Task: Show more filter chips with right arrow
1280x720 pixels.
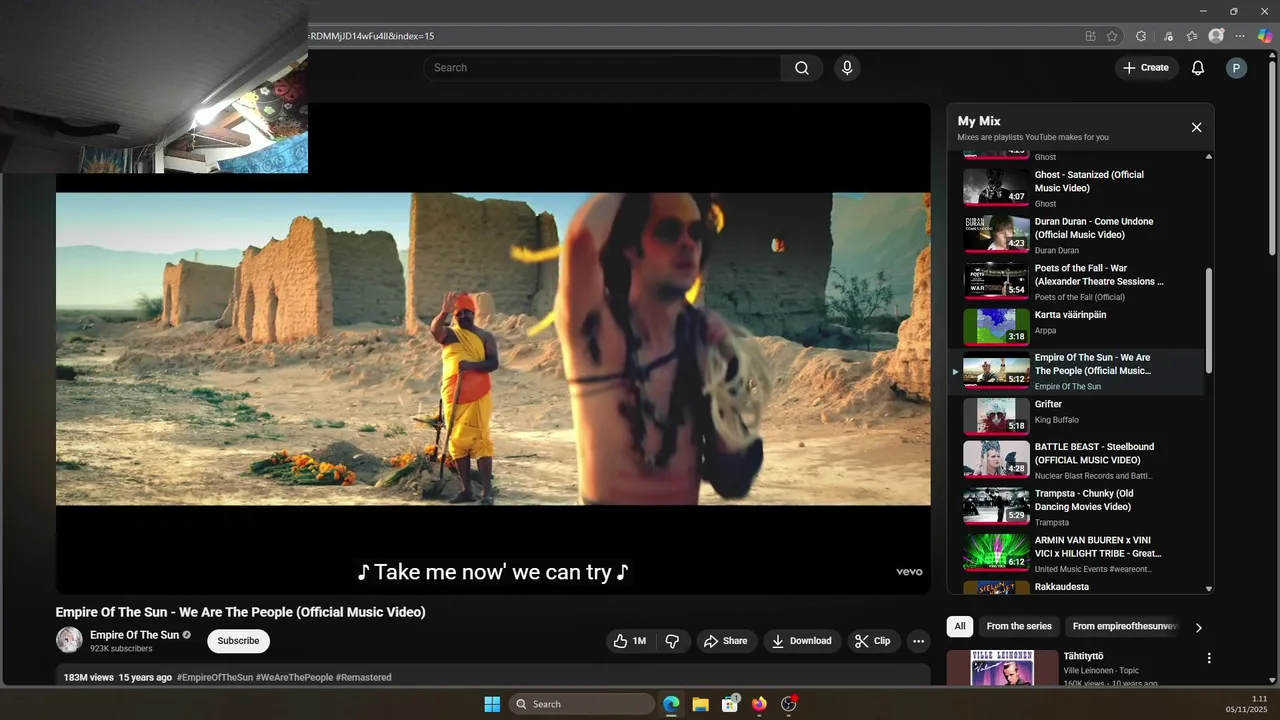Action: click(x=1198, y=627)
